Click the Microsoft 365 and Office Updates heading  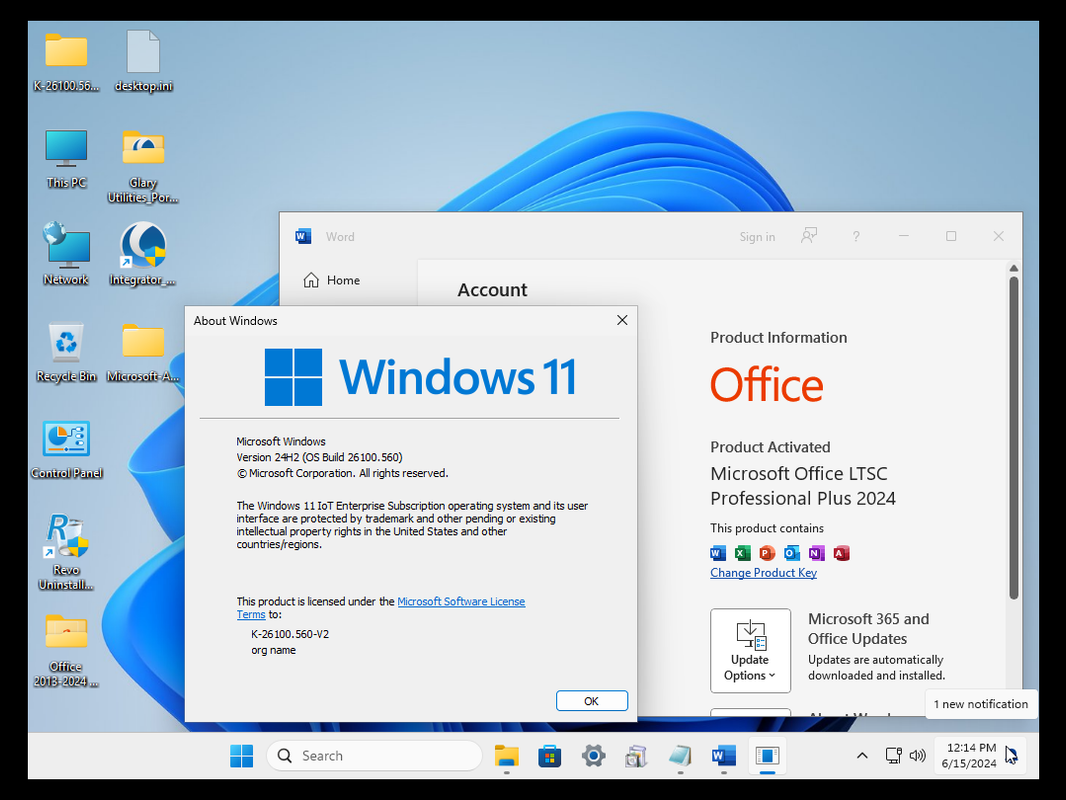868,629
